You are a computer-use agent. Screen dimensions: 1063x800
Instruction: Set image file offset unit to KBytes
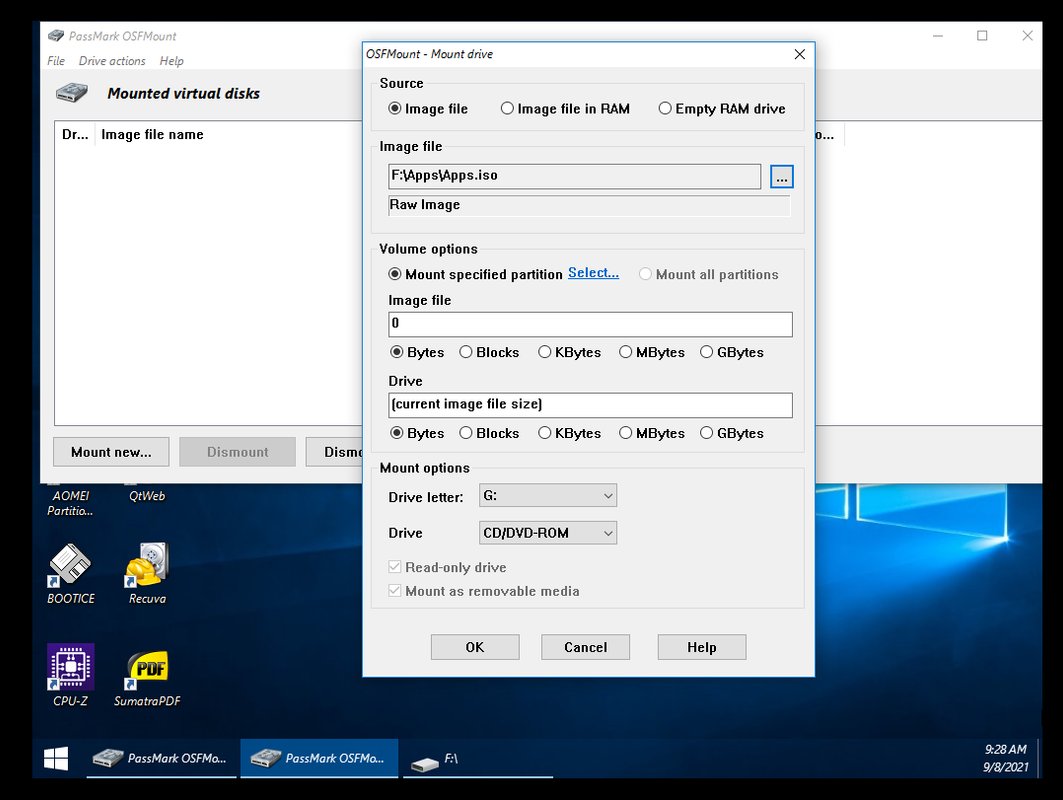point(569,352)
